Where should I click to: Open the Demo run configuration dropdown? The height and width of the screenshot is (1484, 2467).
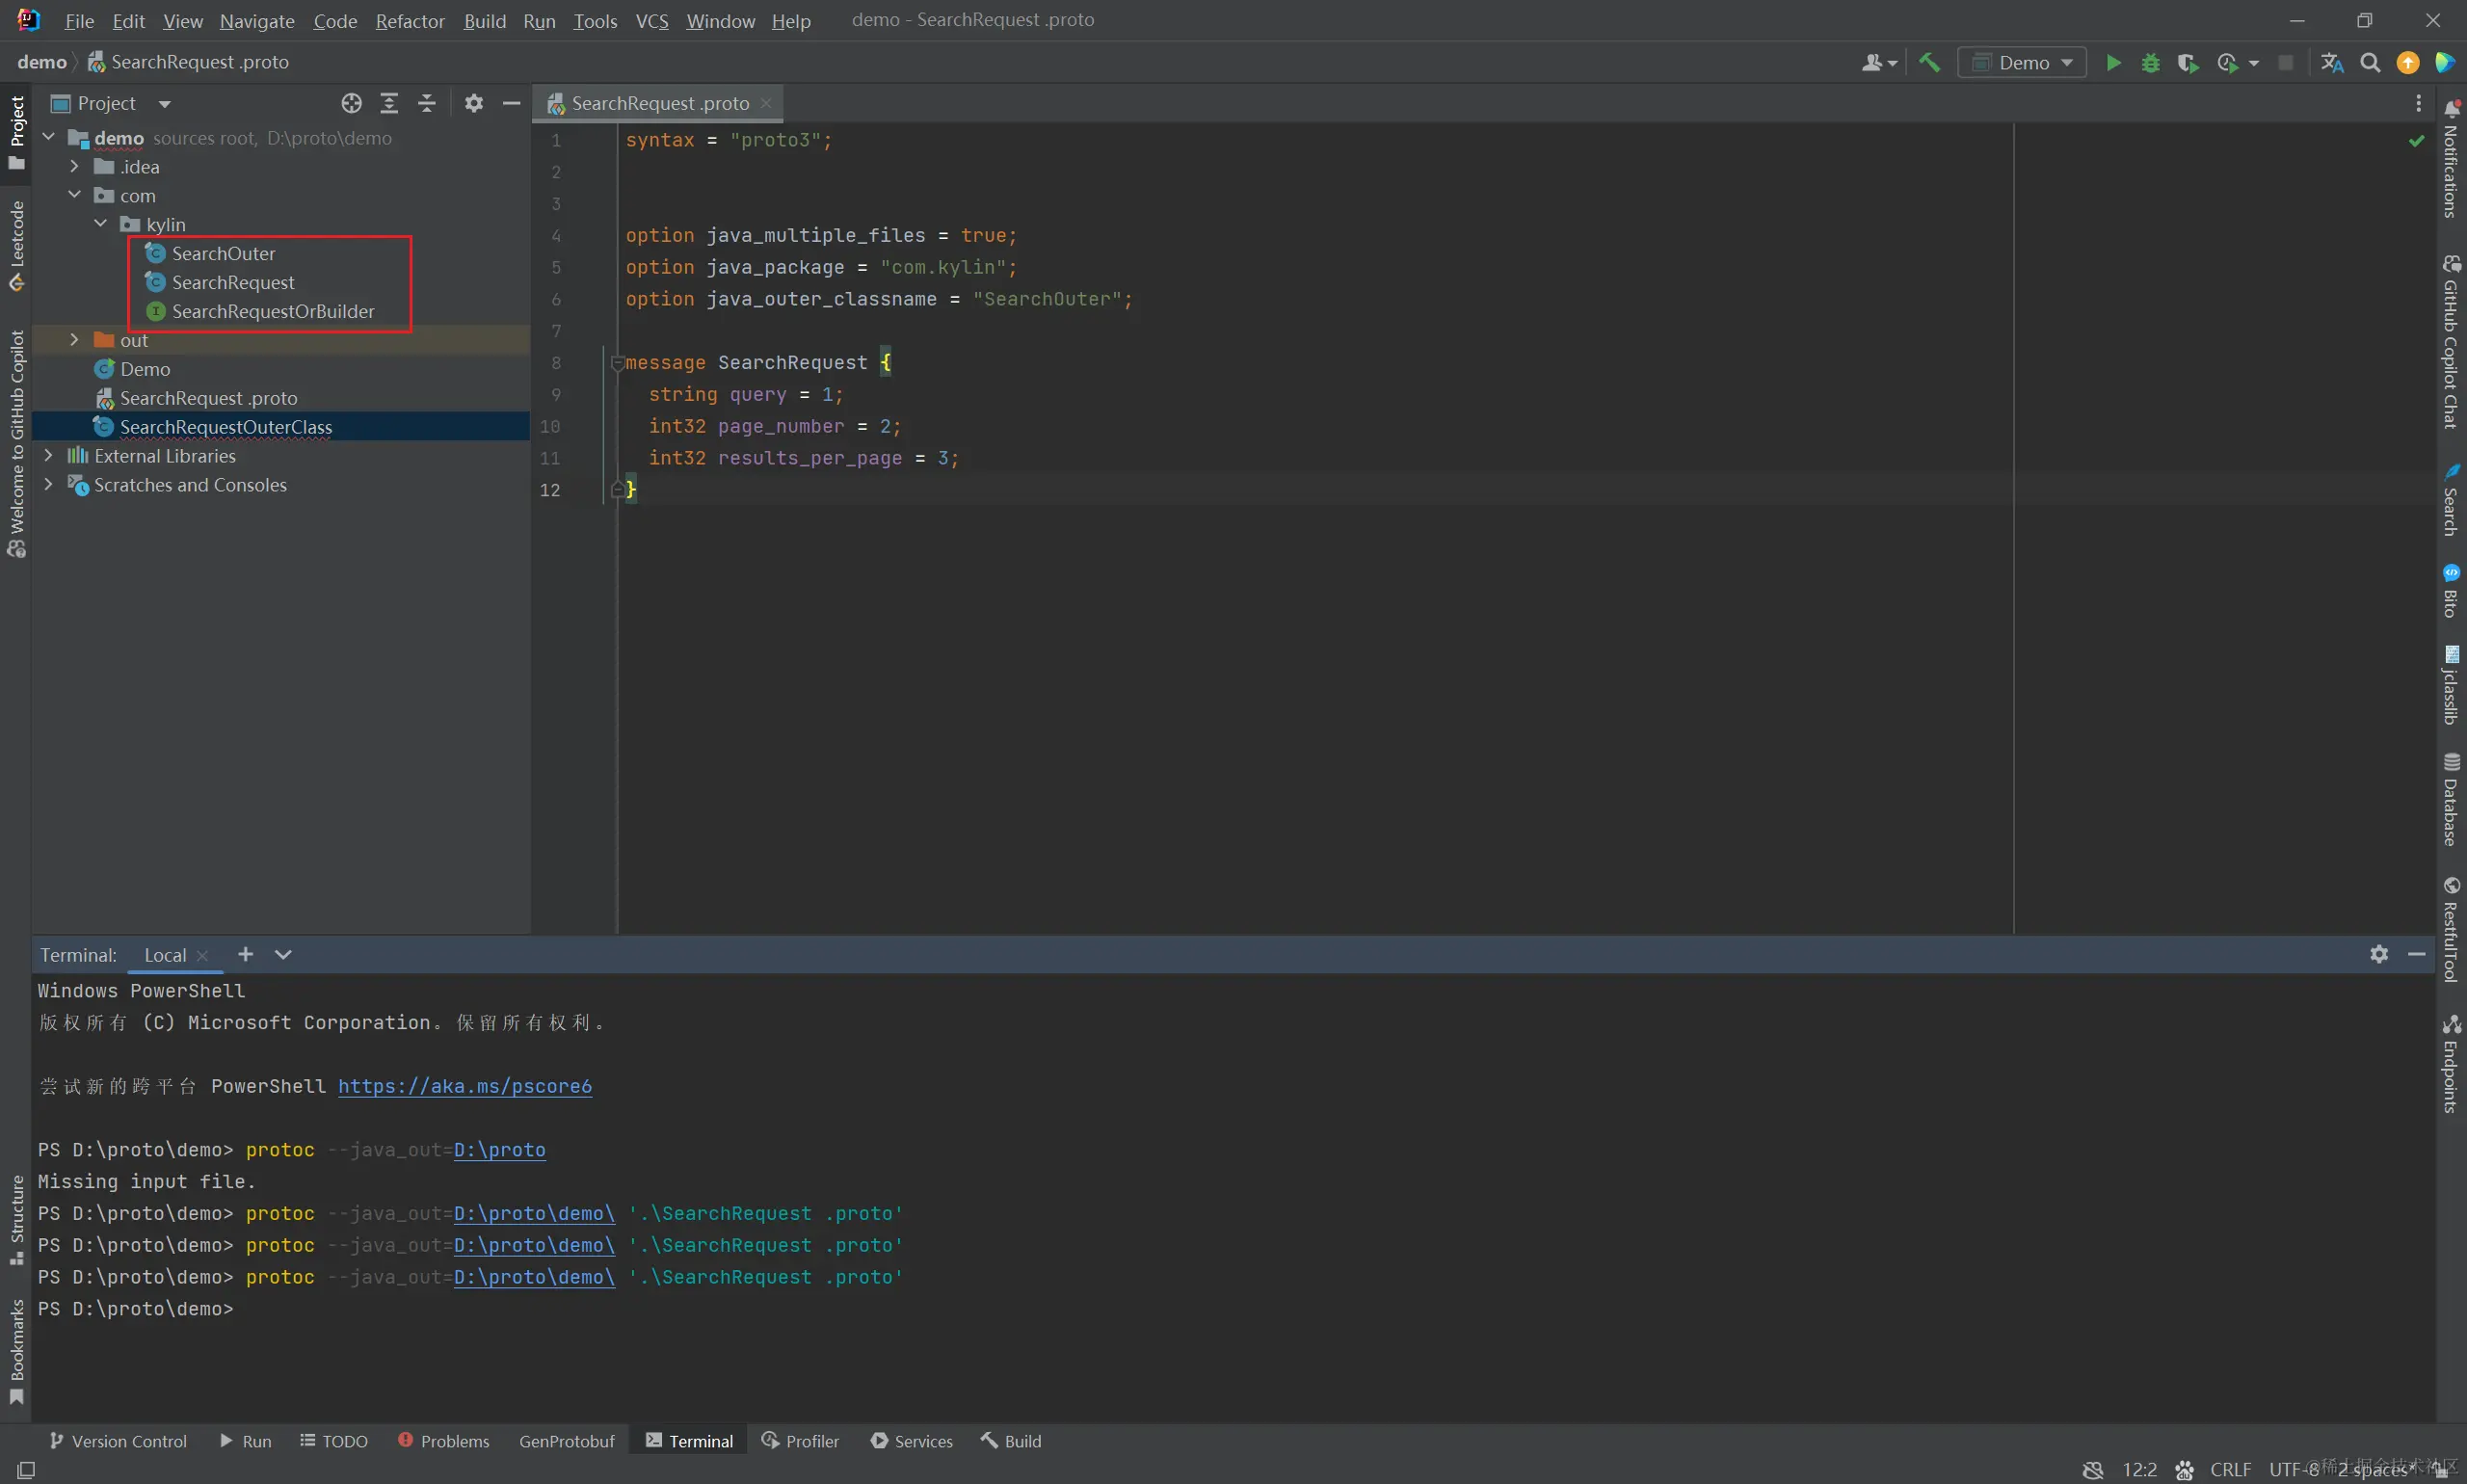2022,62
